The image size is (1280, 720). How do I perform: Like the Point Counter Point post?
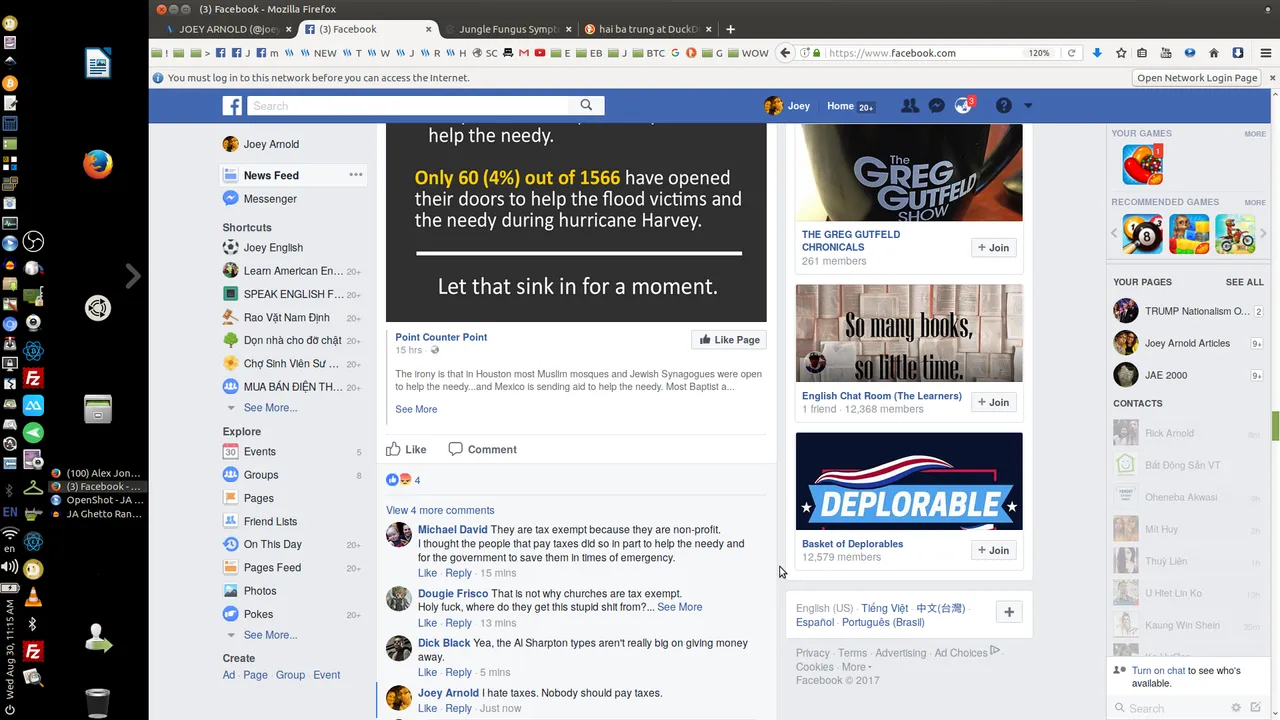407,449
